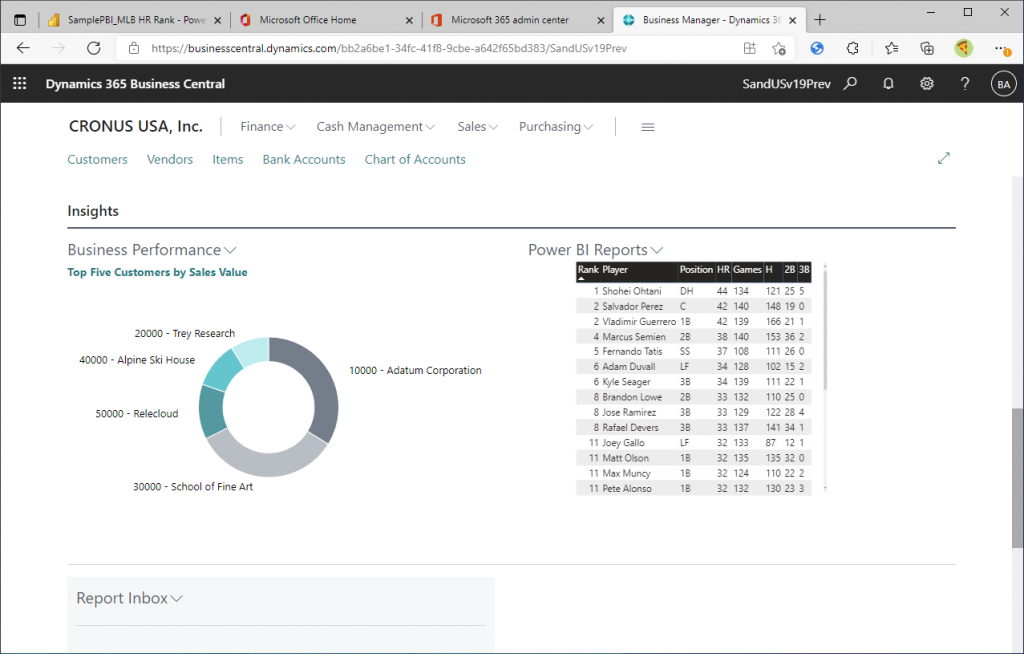Select the Vladimir Guerrero row

[694, 321]
